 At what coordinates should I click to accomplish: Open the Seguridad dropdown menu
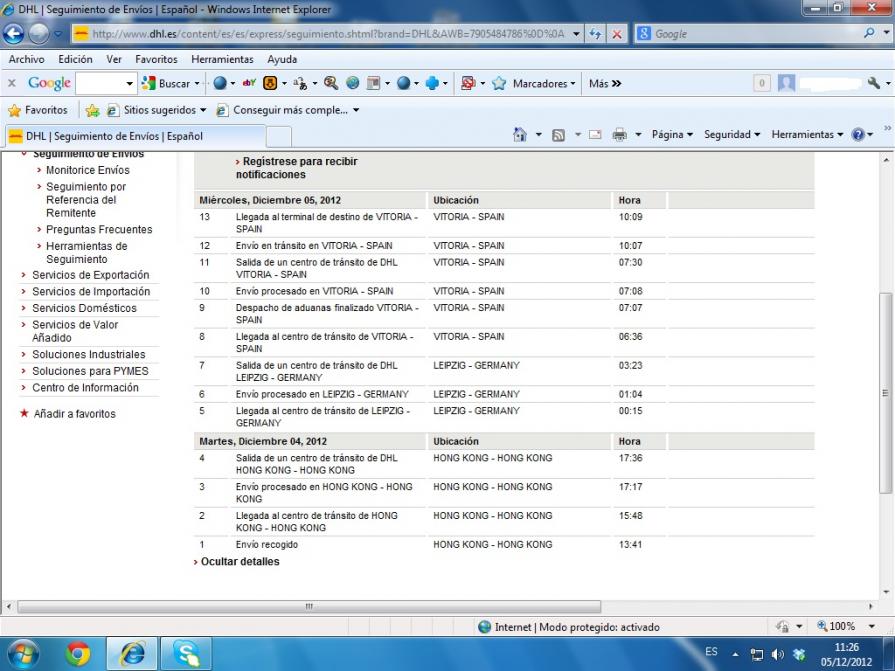(x=732, y=135)
